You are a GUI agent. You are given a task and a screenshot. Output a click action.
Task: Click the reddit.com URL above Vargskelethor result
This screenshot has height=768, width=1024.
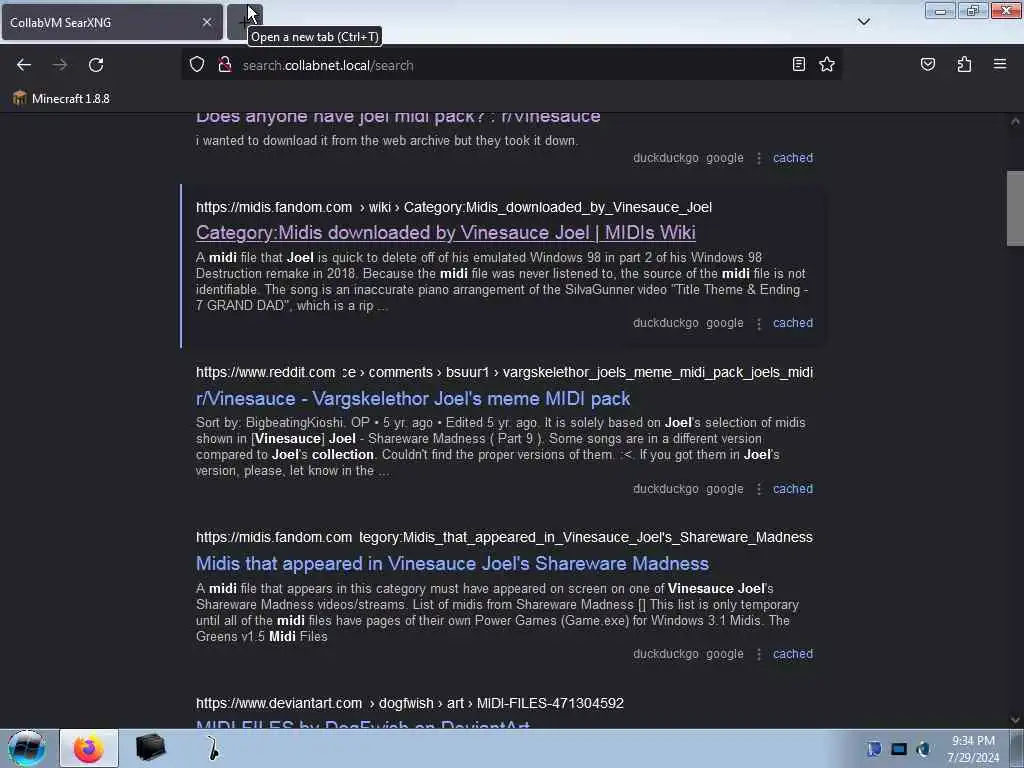[x=504, y=372]
